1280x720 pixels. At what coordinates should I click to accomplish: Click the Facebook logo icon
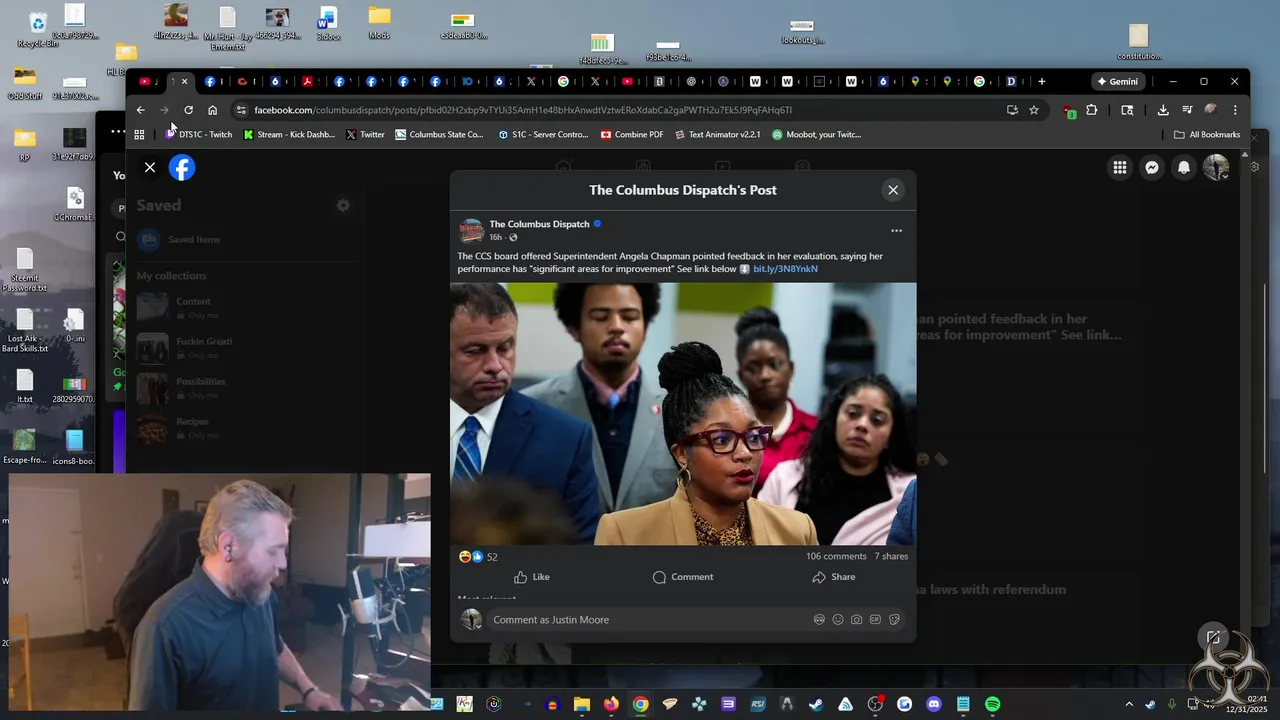(182, 168)
